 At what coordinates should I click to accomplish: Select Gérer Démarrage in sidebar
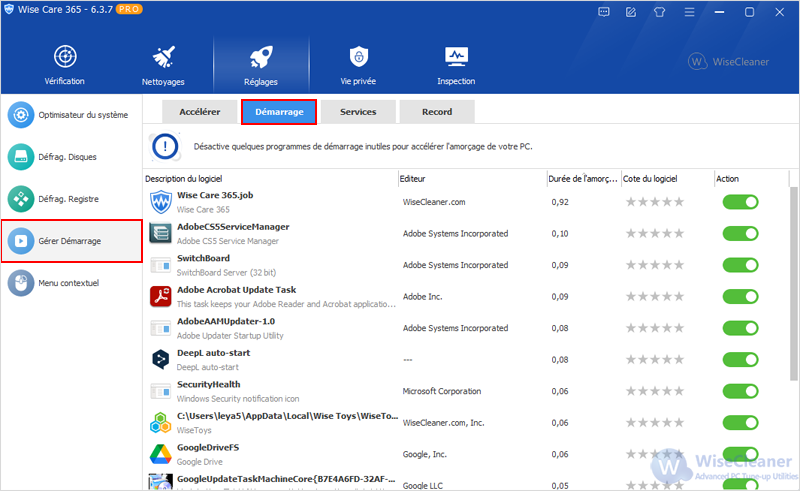click(71, 241)
